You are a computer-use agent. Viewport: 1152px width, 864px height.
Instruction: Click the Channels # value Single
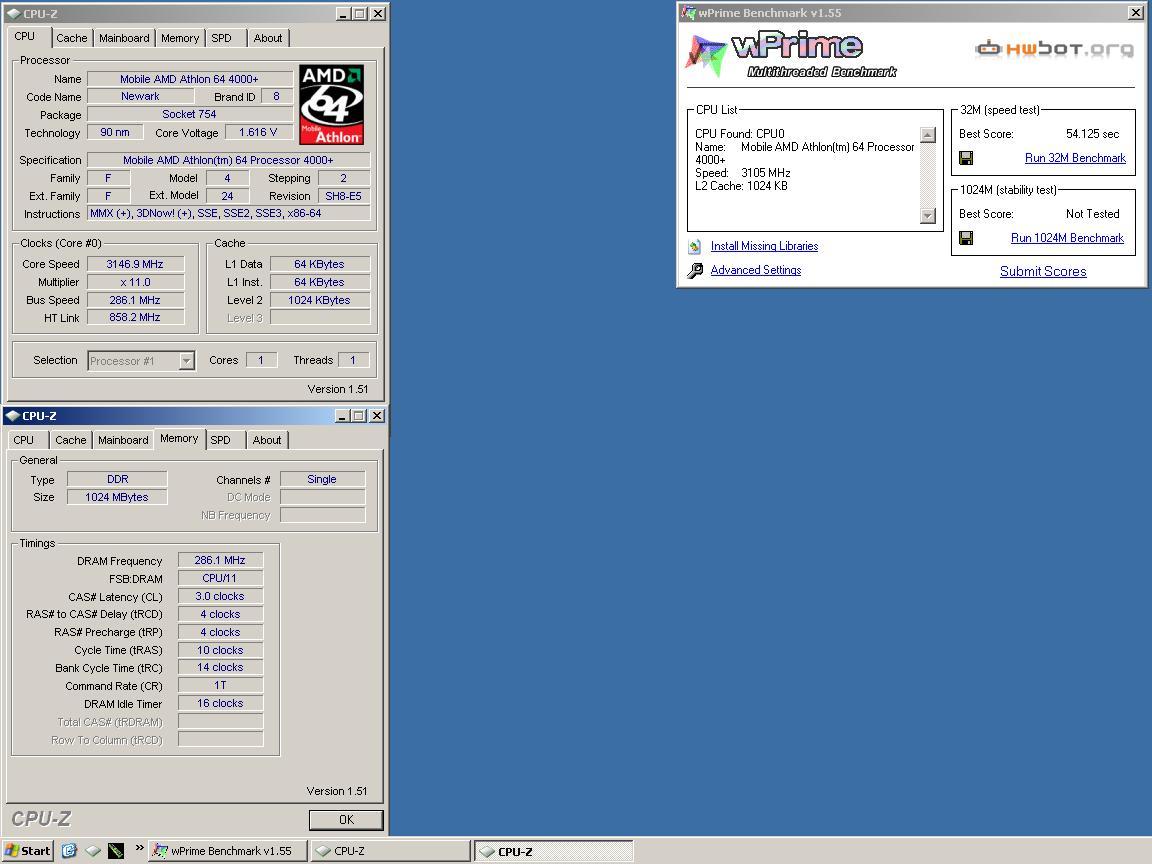click(x=323, y=479)
